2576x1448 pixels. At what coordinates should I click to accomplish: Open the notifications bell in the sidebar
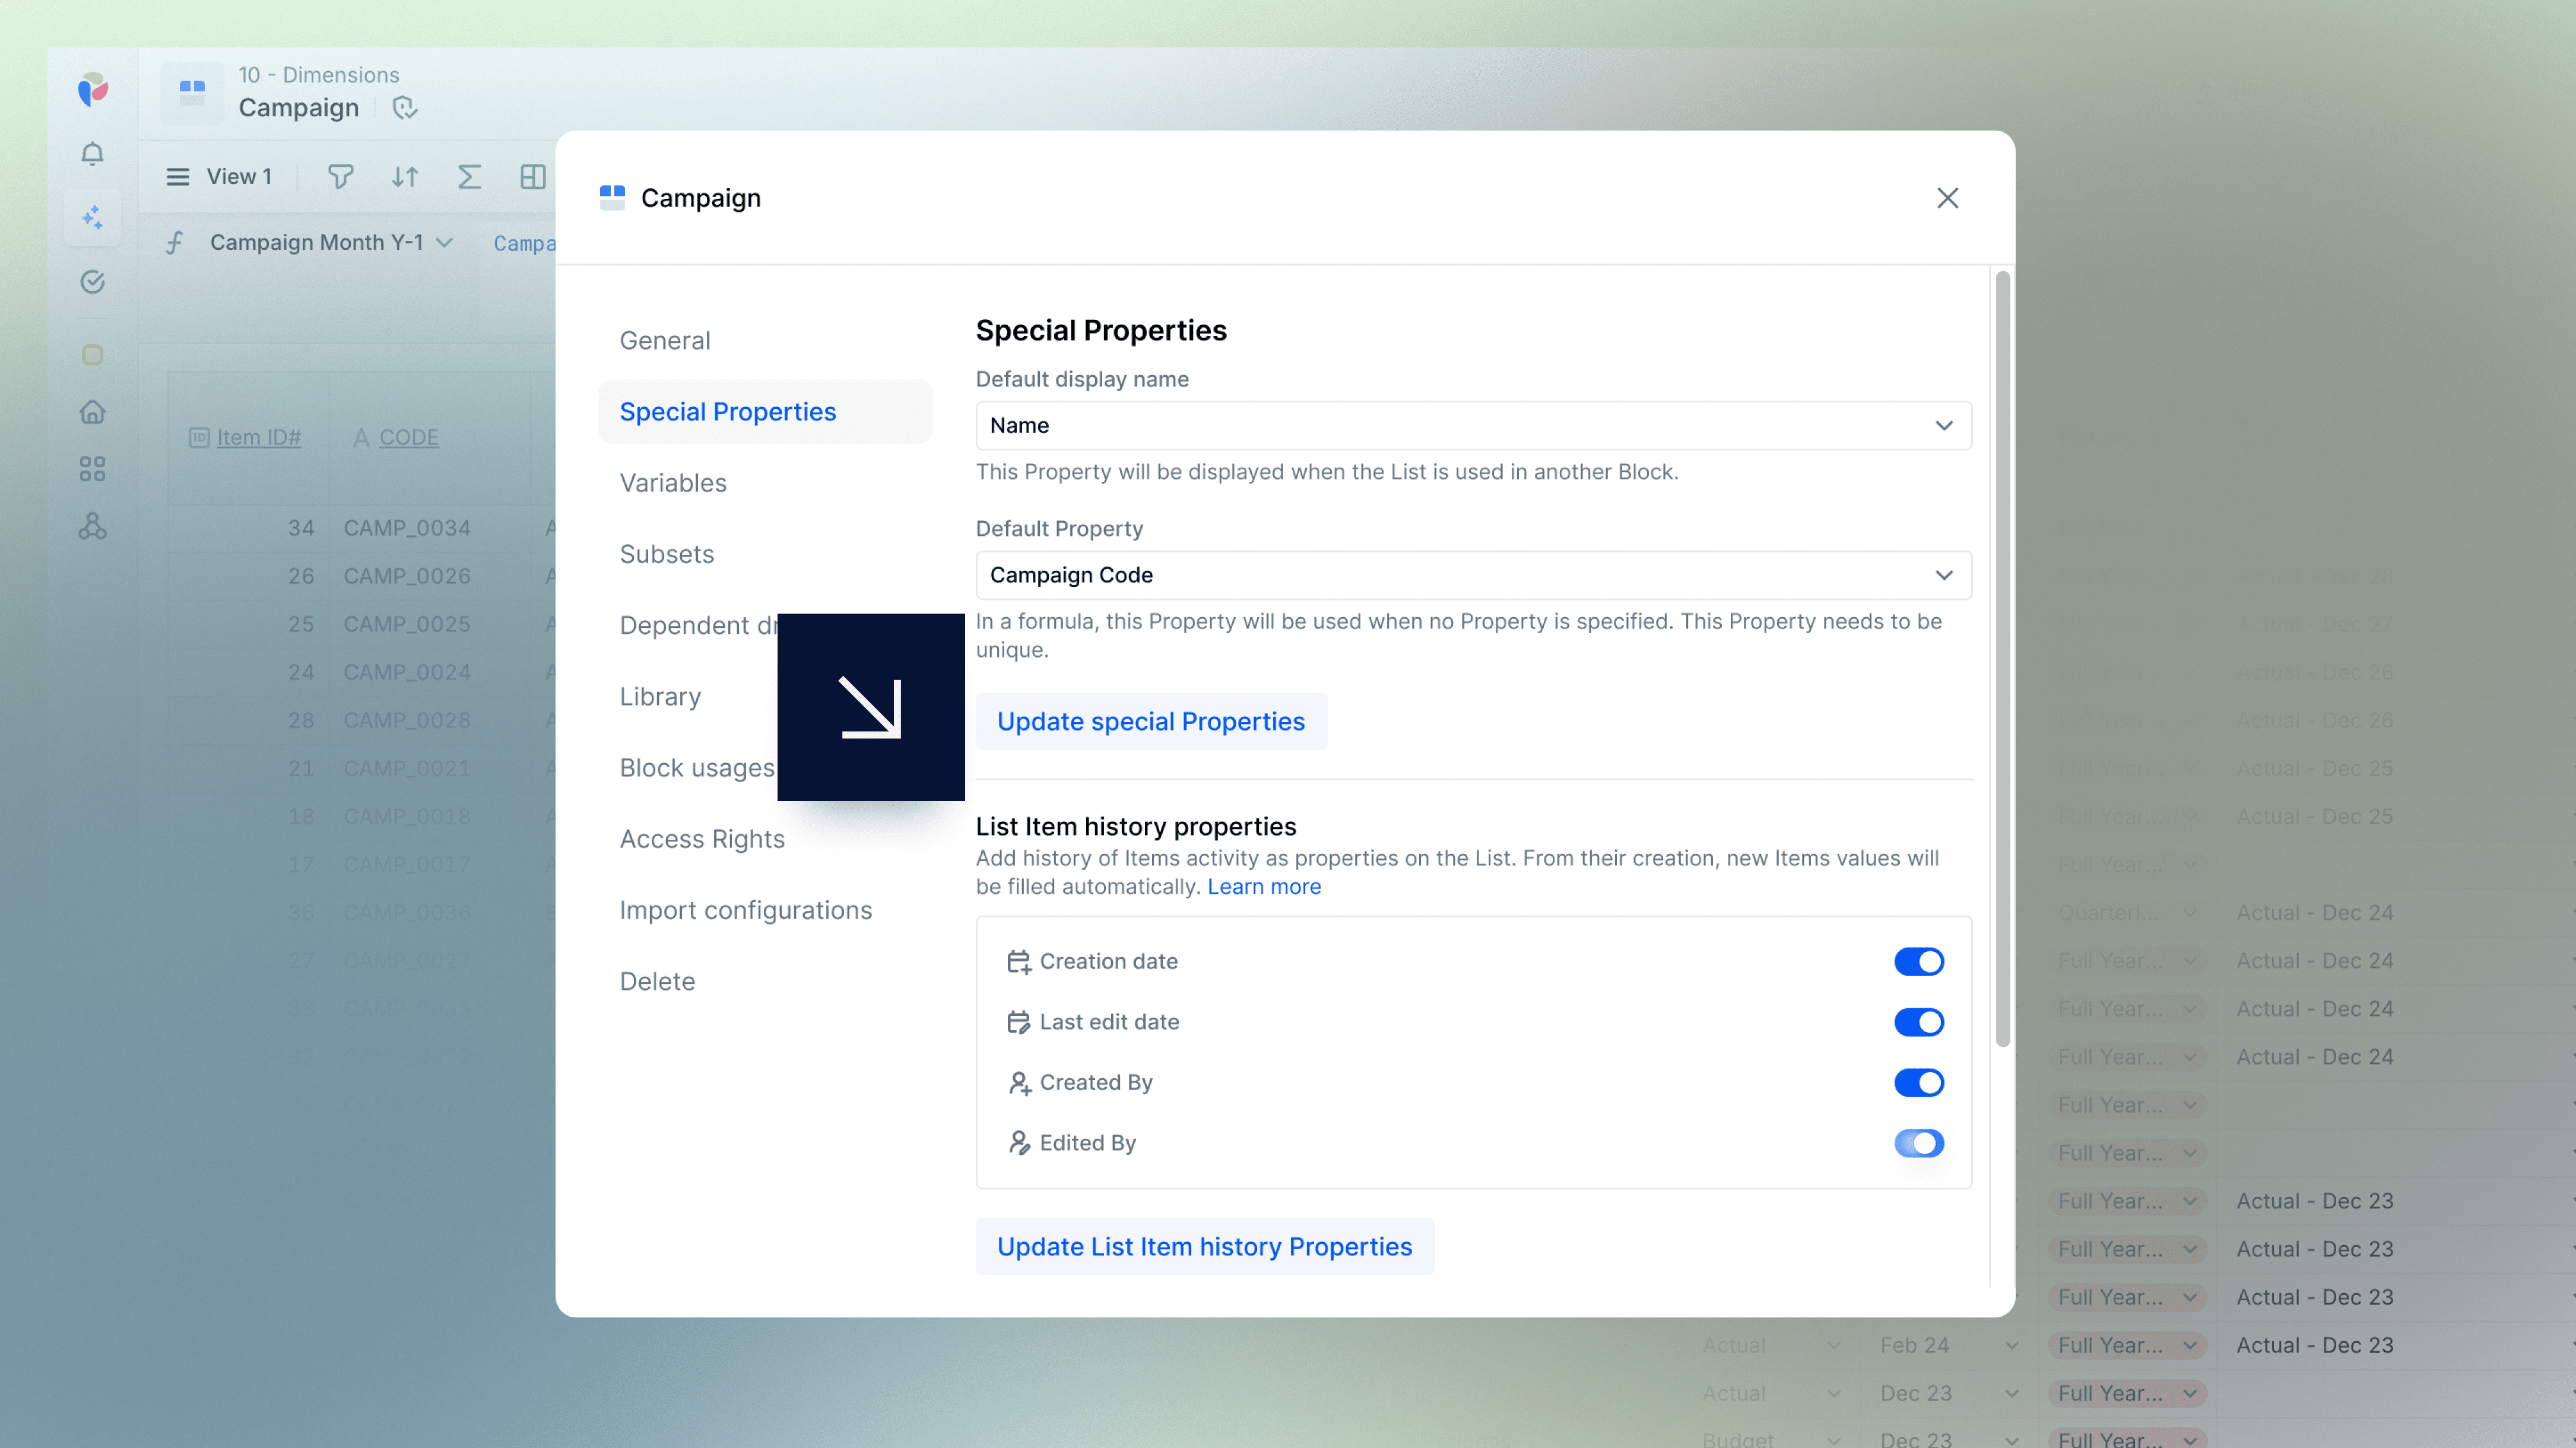click(x=92, y=153)
